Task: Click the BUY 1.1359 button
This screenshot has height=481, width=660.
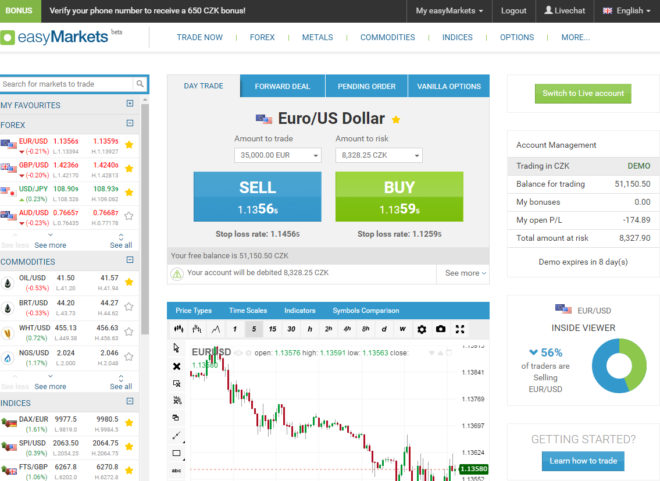Action: [x=399, y=197]
